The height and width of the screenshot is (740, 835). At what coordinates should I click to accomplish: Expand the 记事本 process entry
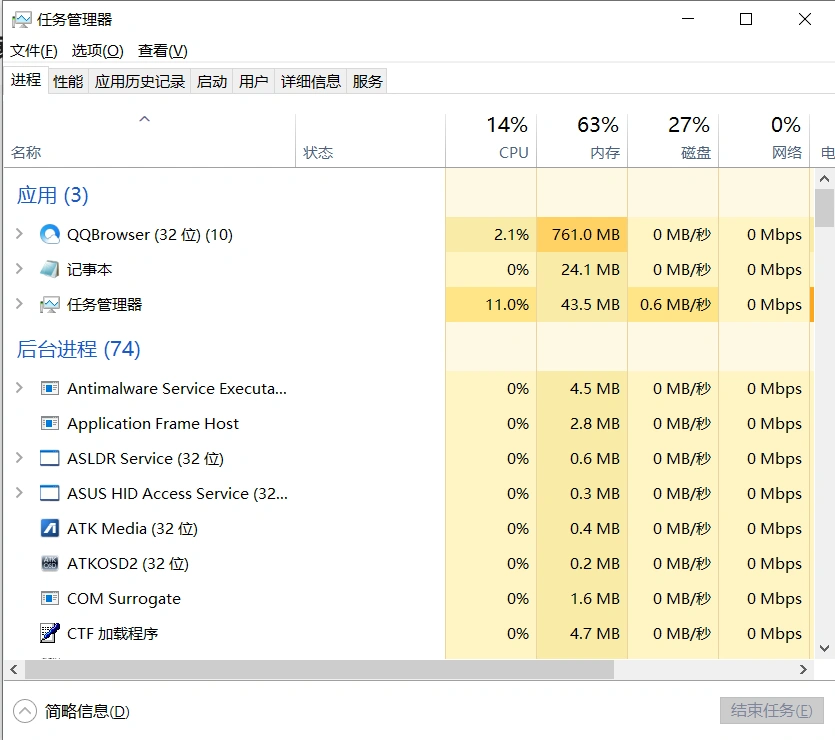20,269
